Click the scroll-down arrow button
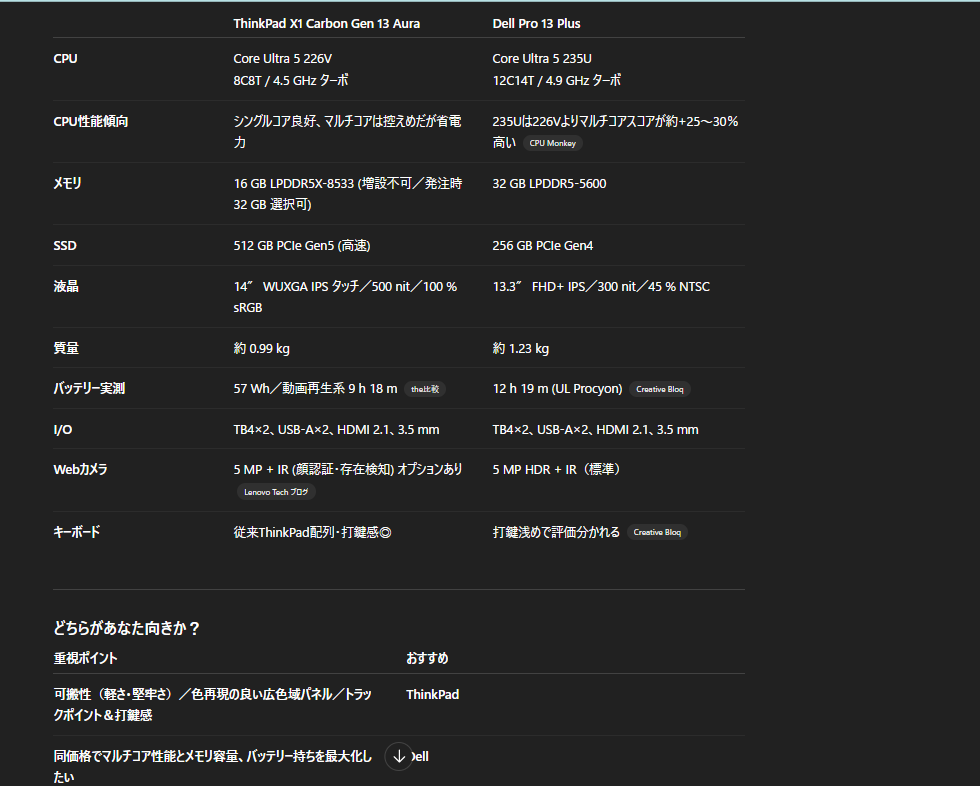The image size is (980, 786). click(399, 756)
